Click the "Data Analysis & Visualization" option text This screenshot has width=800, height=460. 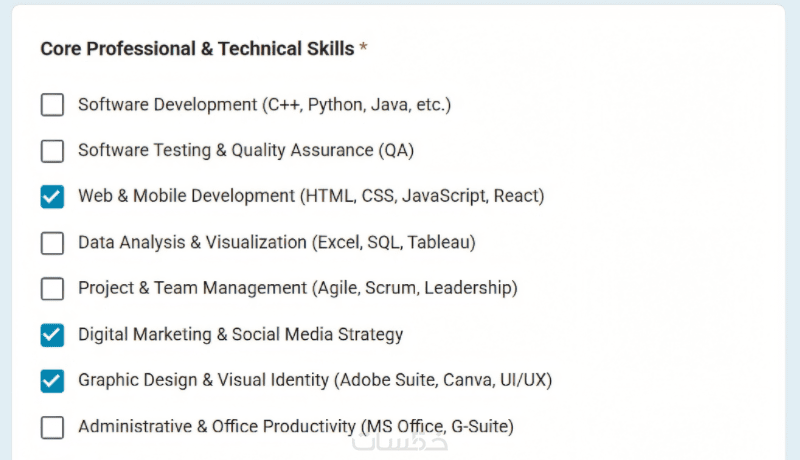click(x=277, y=243)
